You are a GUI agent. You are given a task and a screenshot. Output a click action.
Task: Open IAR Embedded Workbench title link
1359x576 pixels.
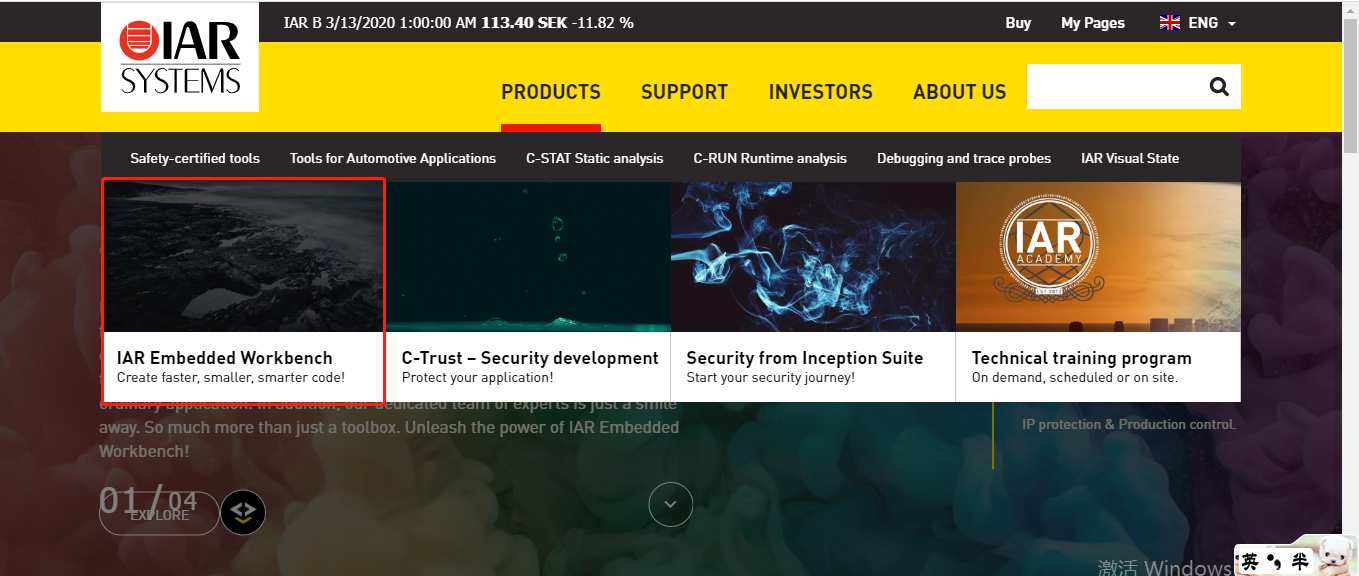tap(225, 358)
